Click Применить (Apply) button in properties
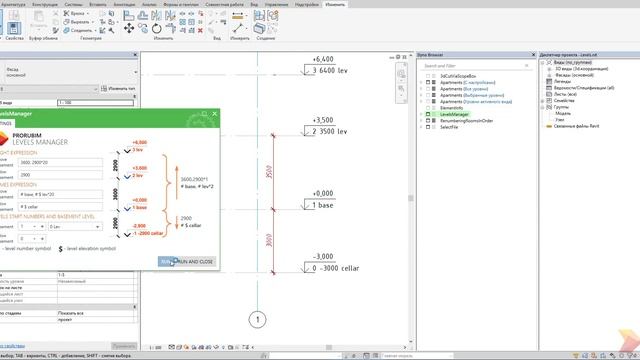The height and width of the screenshot is (360, 640). (124, 346)
